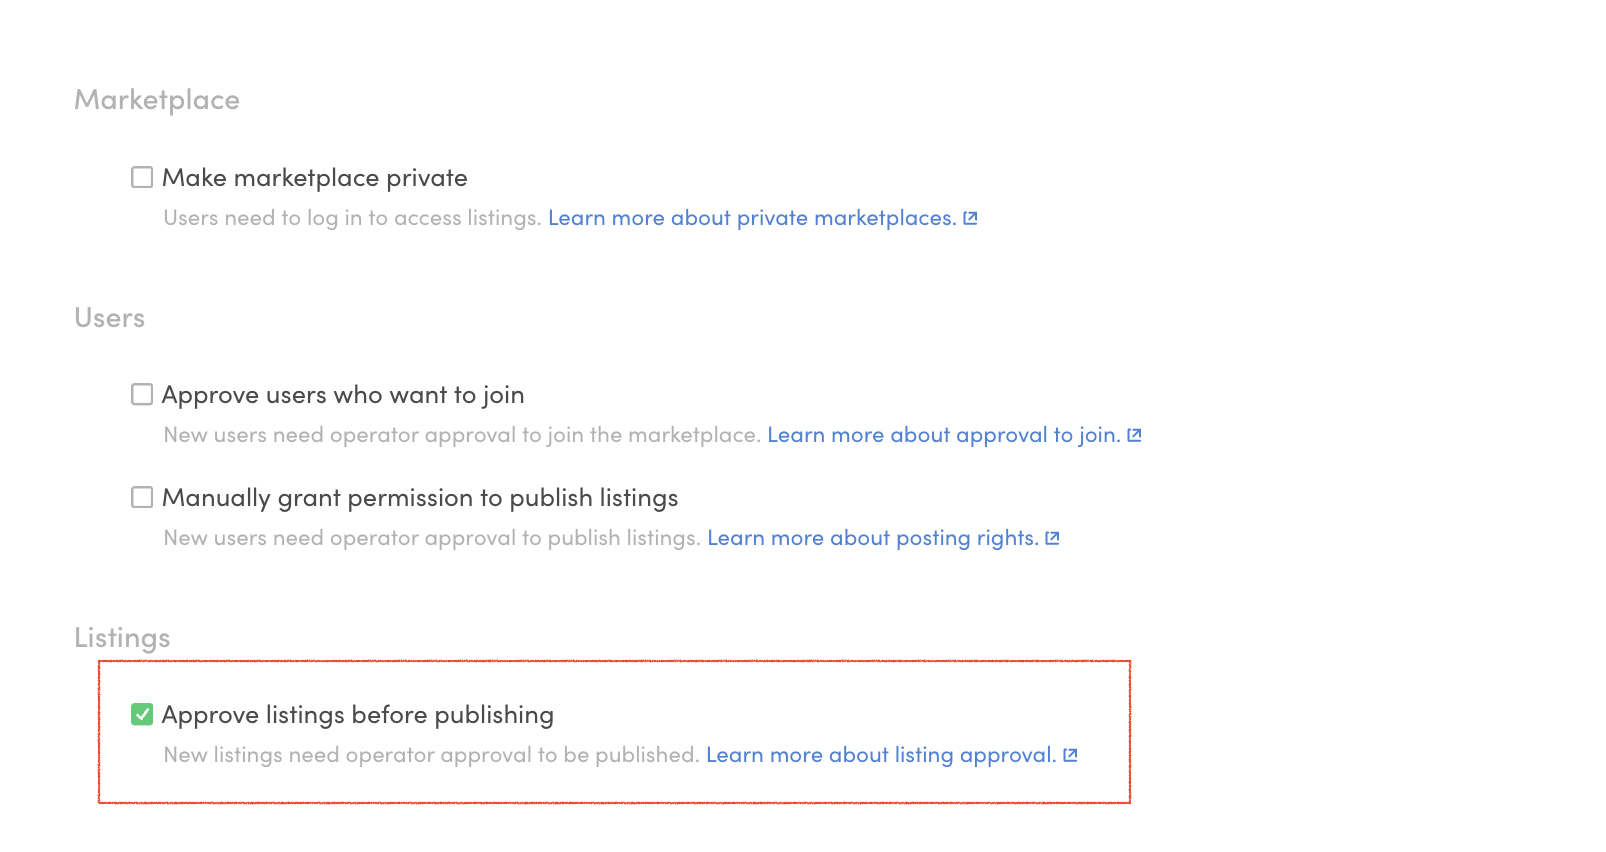Click the 'Marketplace' section heading
Image resolution: width=1606 pixels, height=852 pixels.
tap(157, 100)
